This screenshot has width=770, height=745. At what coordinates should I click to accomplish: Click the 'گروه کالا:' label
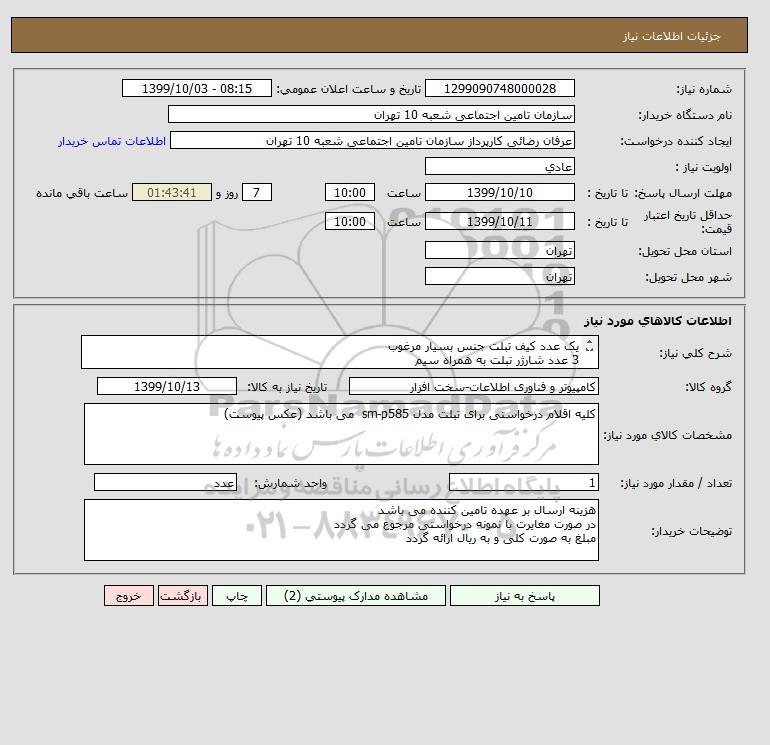(x=708, y=387)
